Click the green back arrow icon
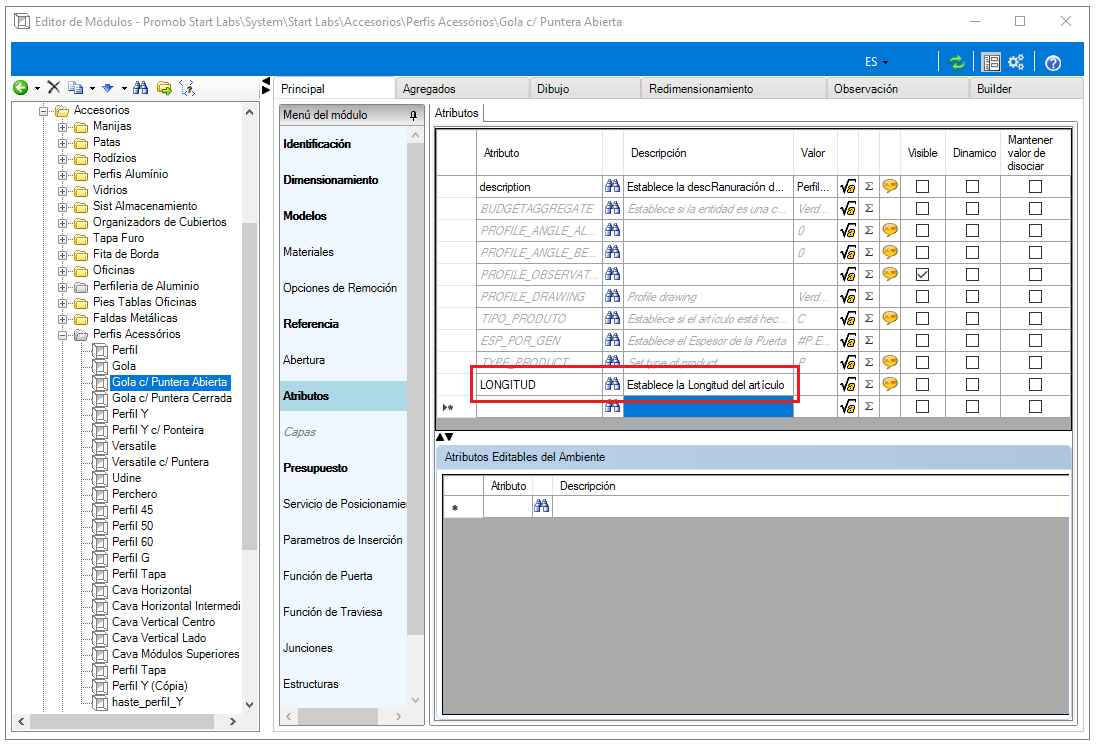This screenshot has height=748, width=1098. (20, 88)
